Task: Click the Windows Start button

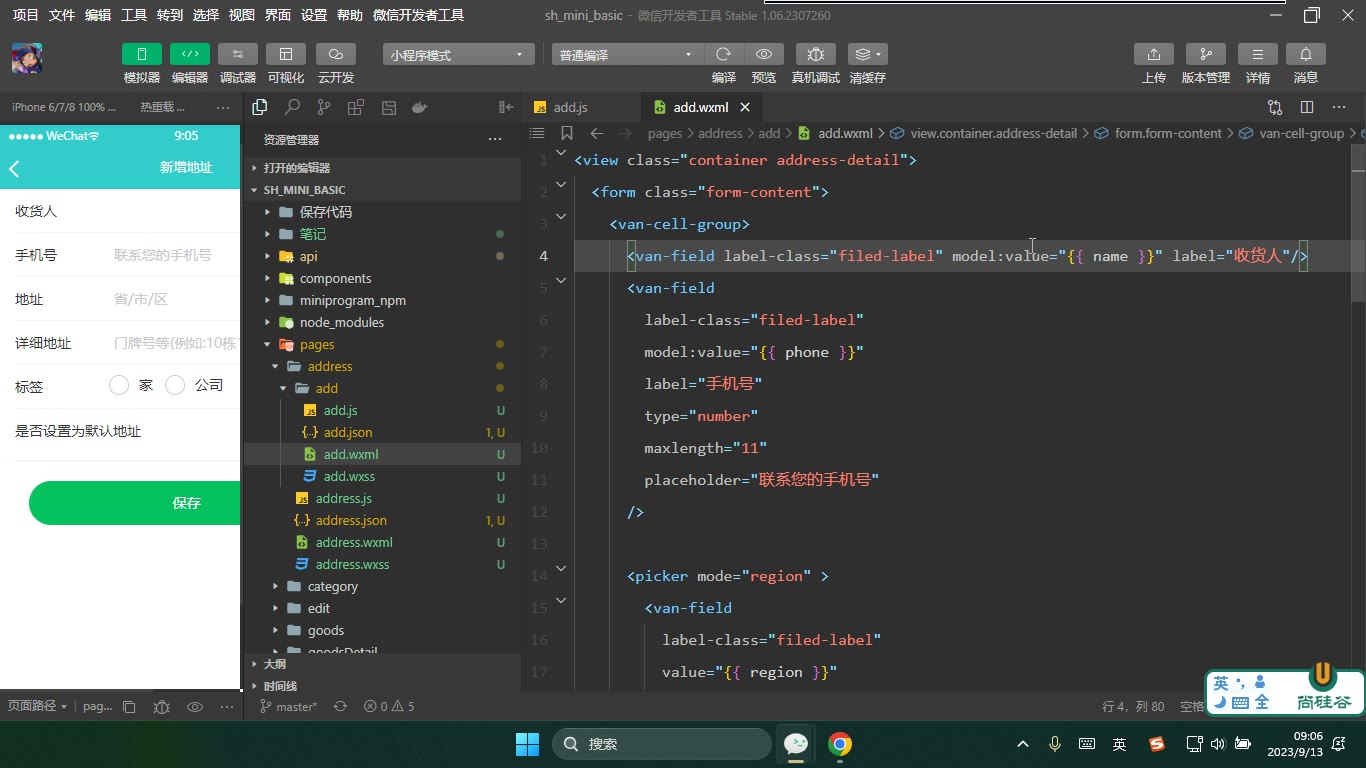Action: pos(527,744)
